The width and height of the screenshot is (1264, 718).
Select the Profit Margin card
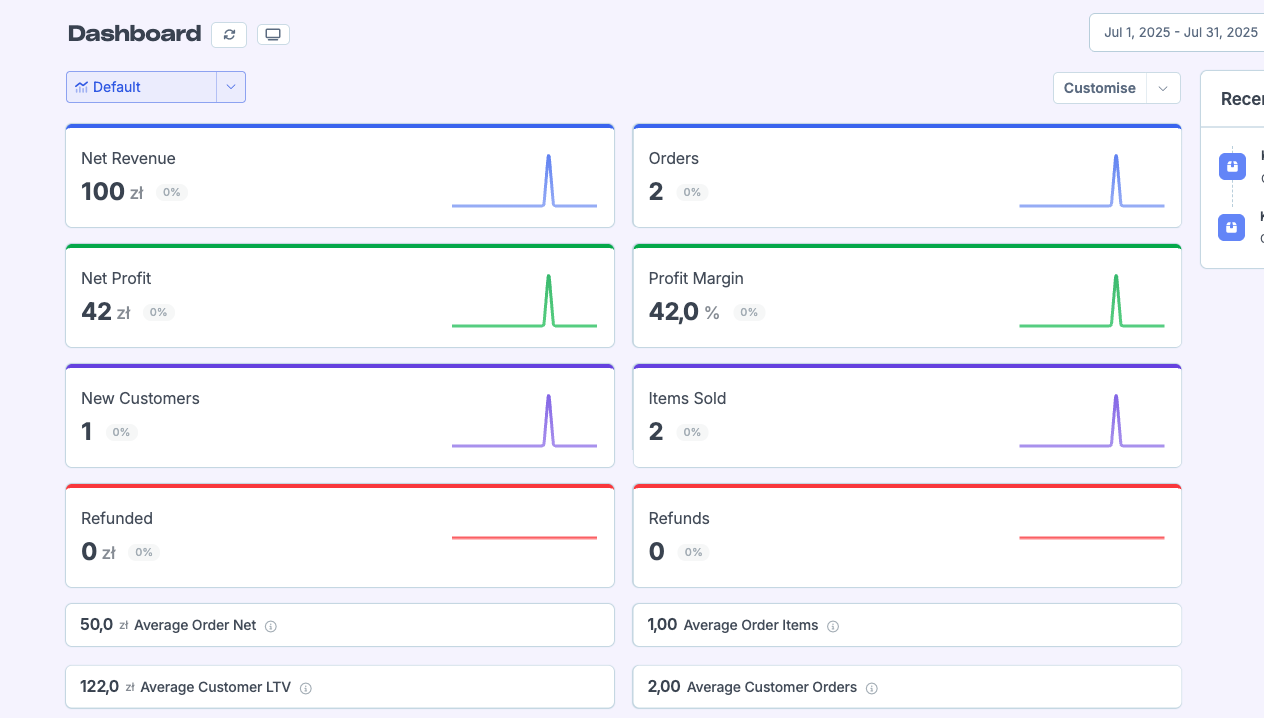907,296
